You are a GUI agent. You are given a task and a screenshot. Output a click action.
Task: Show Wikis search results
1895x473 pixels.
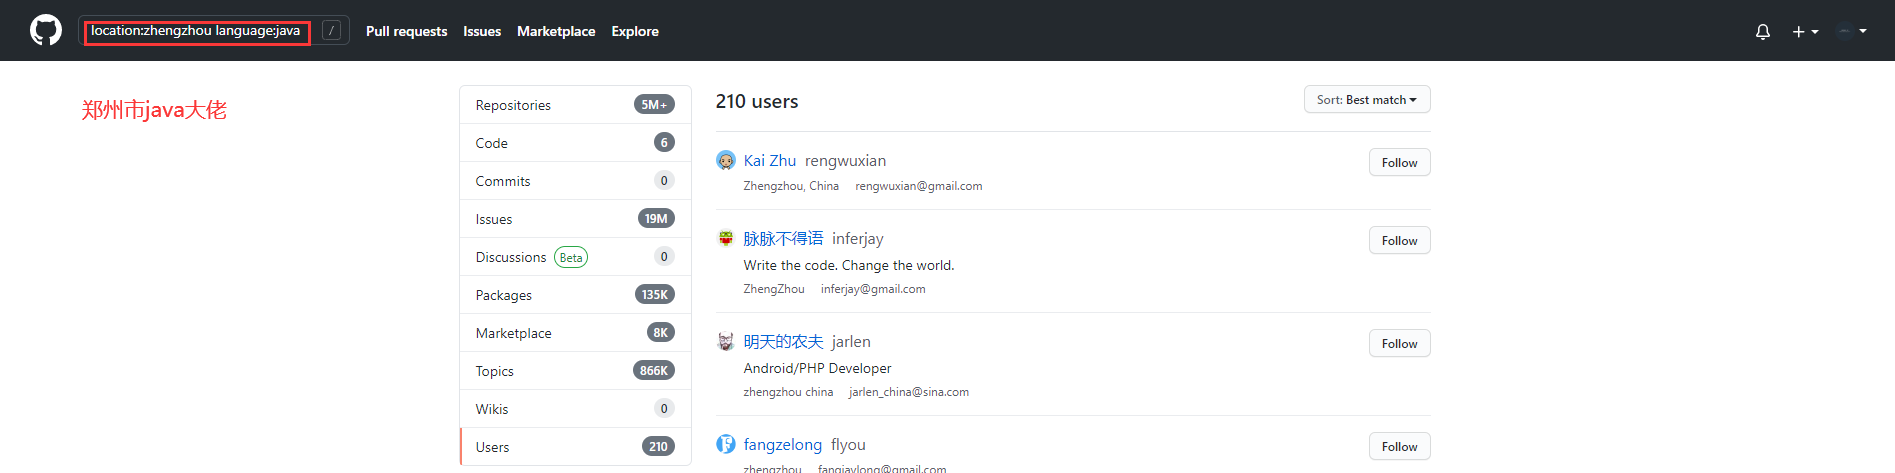click(575, 409)
